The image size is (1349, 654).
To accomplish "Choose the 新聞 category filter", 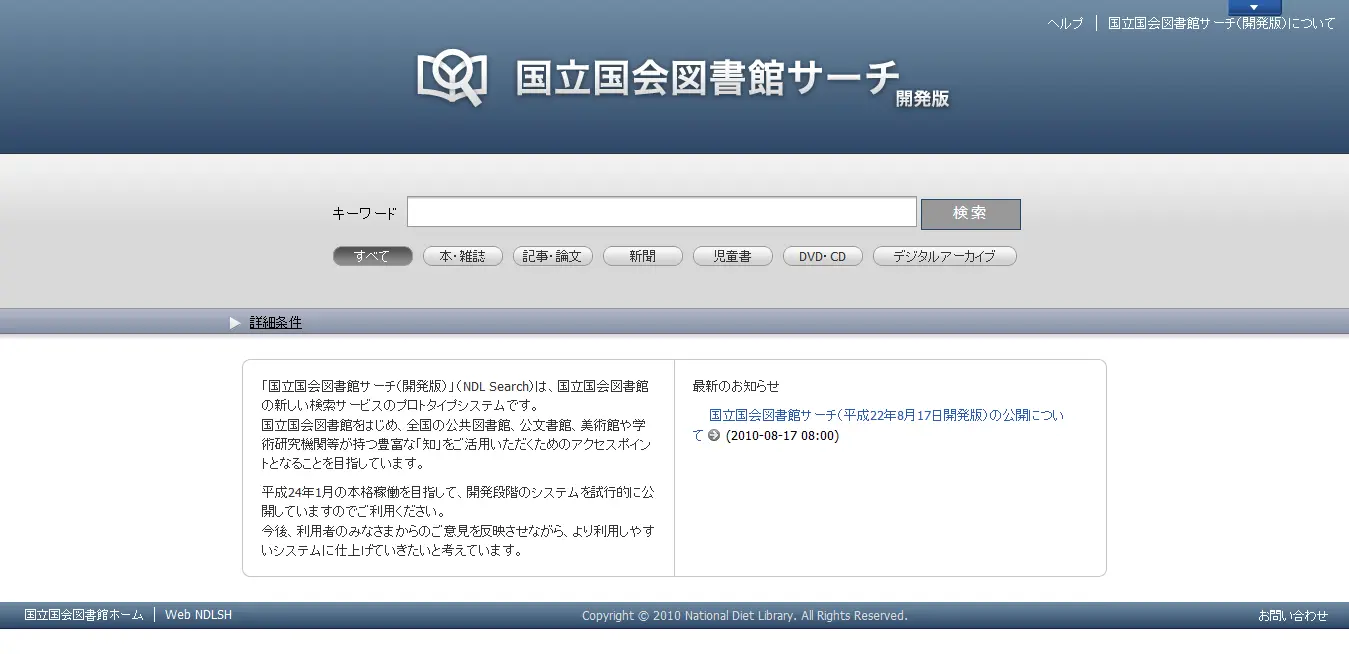I will [x=642, y=257].
